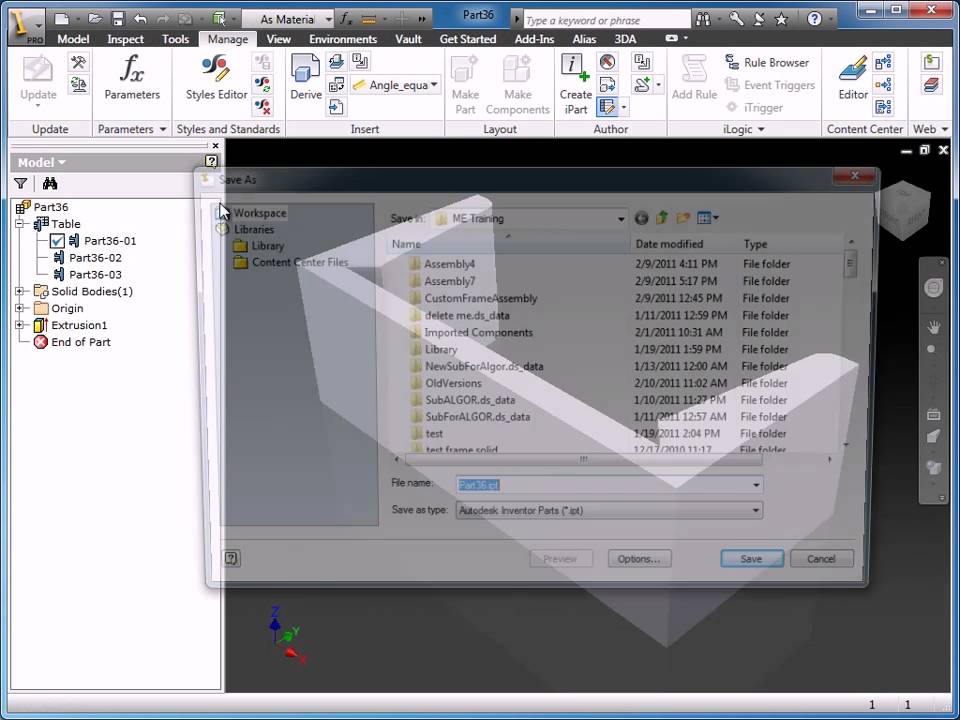Click the Save icon in quick access toolbar

118,19
